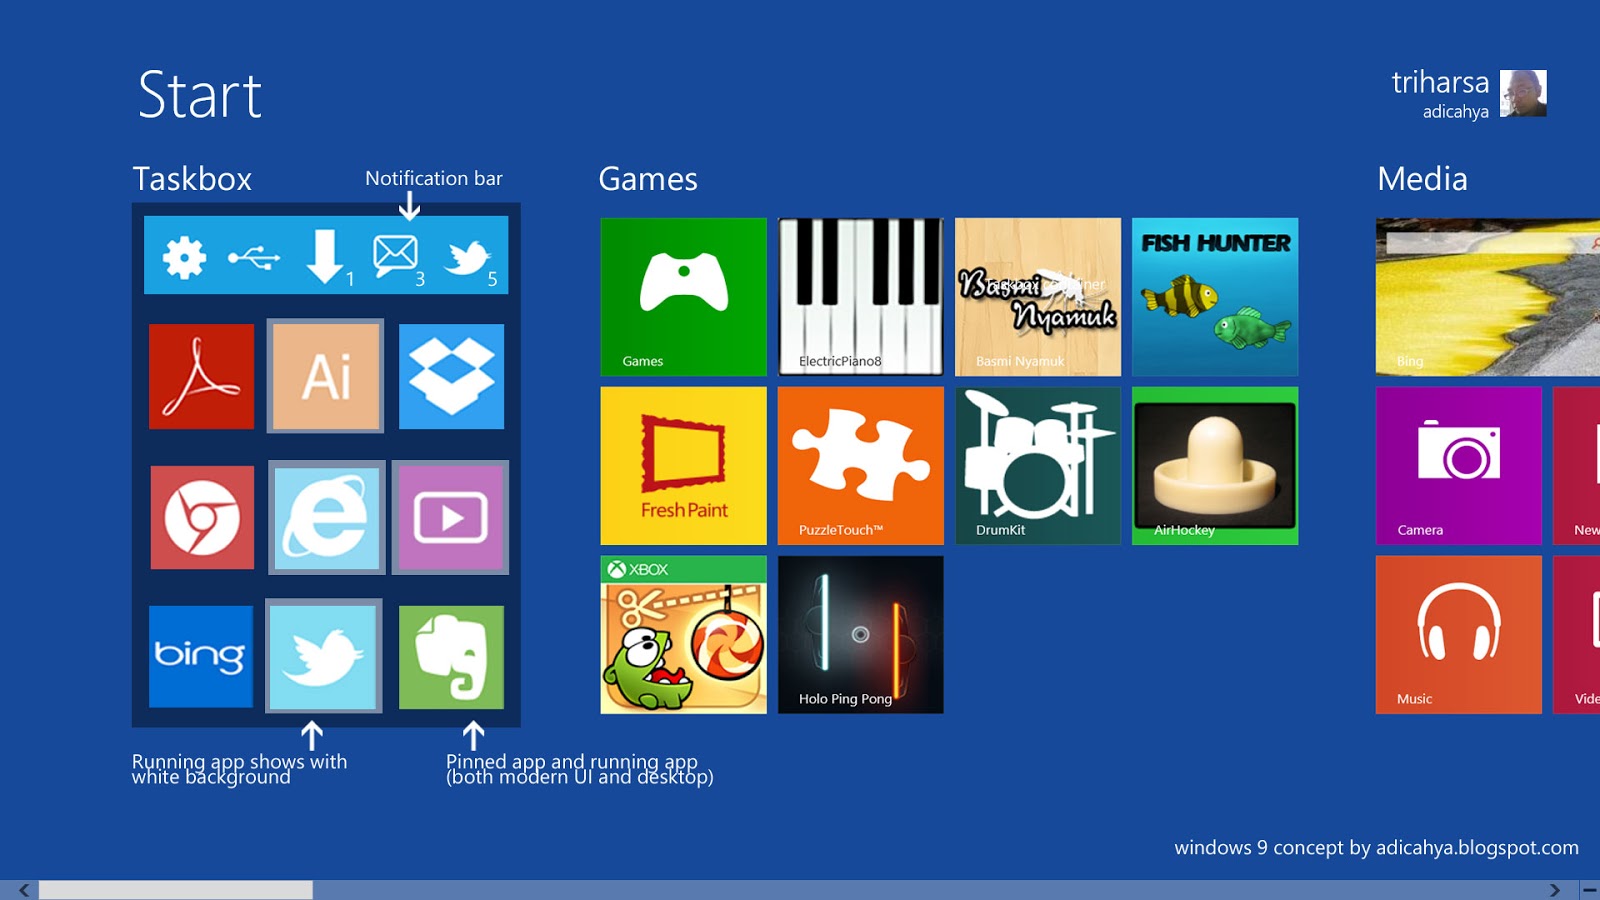Launch Adobe Illustrator from the Taskbox
The width and height of the screenshot is (1600, 900).
[325, 377]
